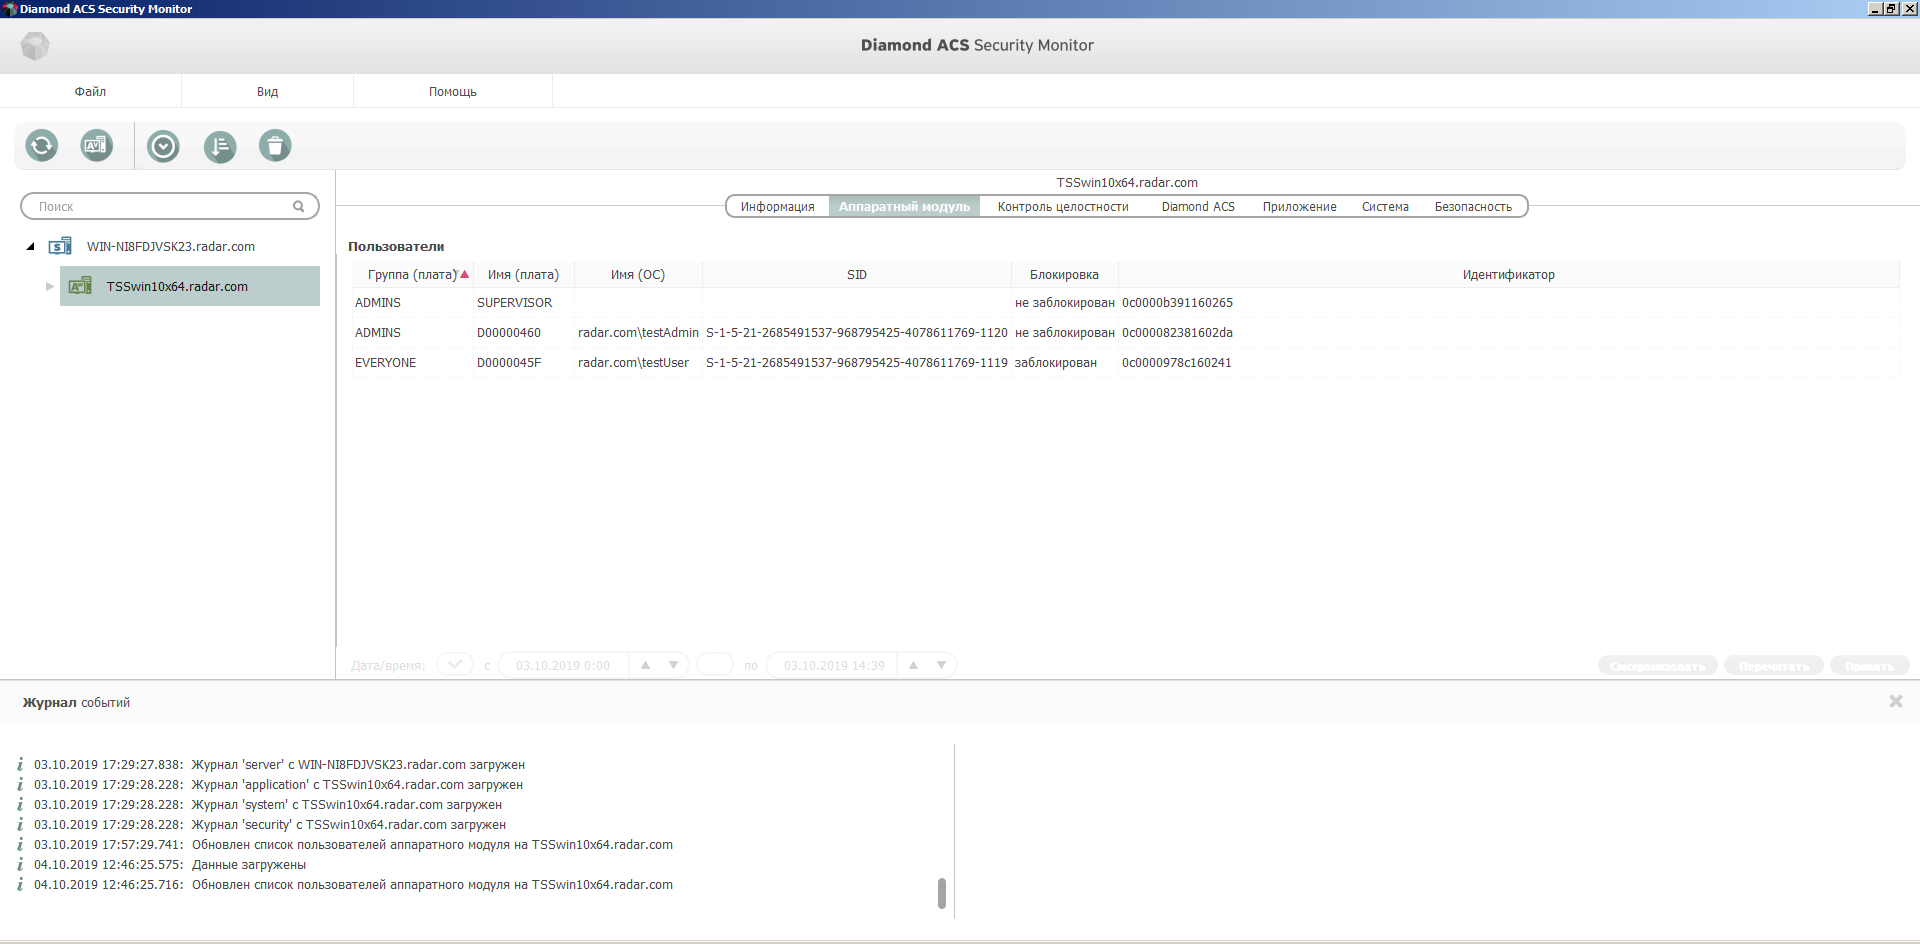1920x944 pixels.
Task: Switch to the Приложение tab
Action: click(1299, 207)
